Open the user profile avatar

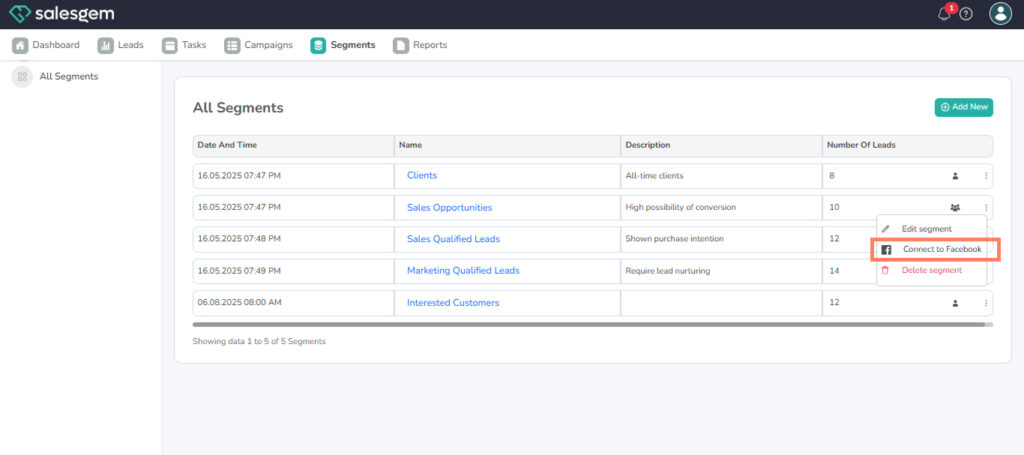click(1000, 13)
